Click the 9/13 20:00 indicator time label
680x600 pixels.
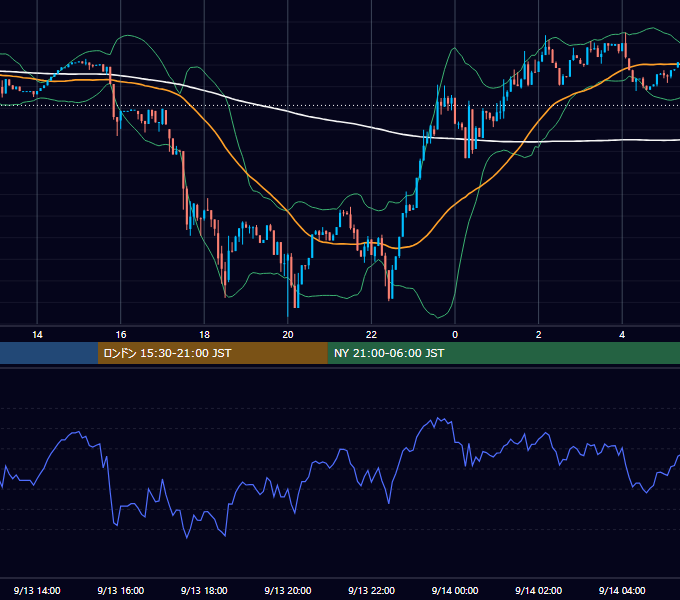tap(288, 590)
